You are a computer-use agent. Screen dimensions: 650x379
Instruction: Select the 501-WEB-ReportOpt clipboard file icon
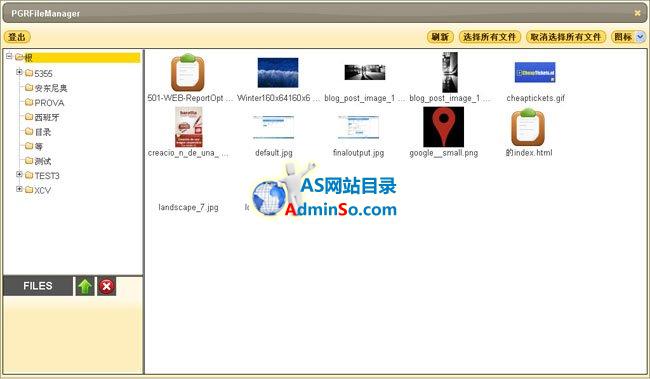(188, 73)
